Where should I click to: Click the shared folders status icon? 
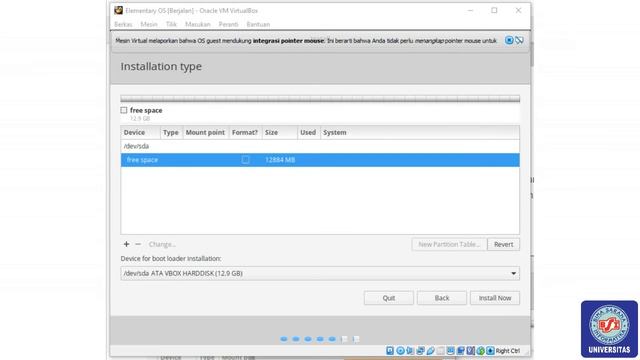[x=440, y=351]
